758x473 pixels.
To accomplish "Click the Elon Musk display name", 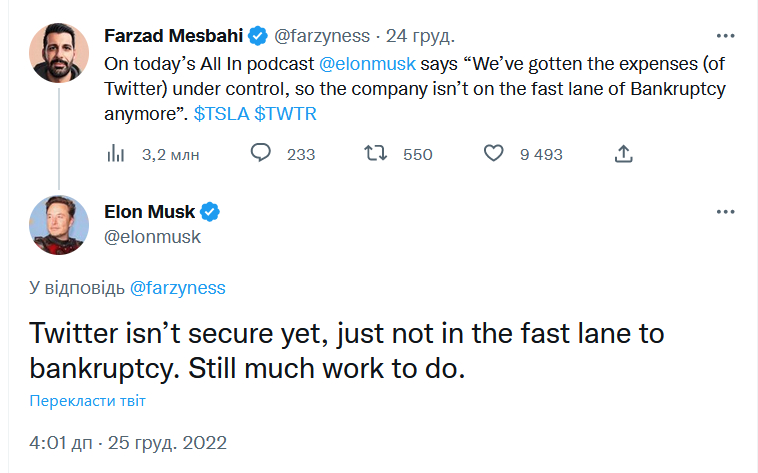I will 149,212.
